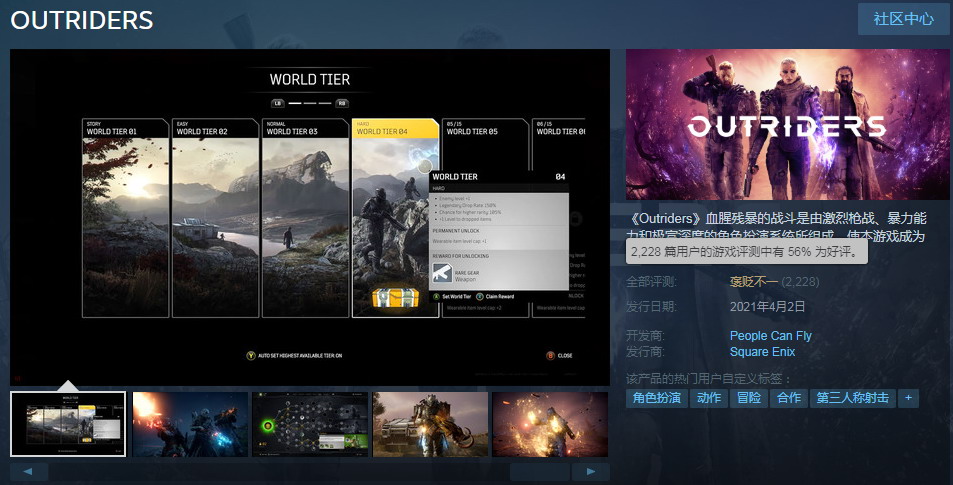Viewport: 953px width, 485px height.
Task: Click the left arrow of thumbnail strip
Action: 29,472
